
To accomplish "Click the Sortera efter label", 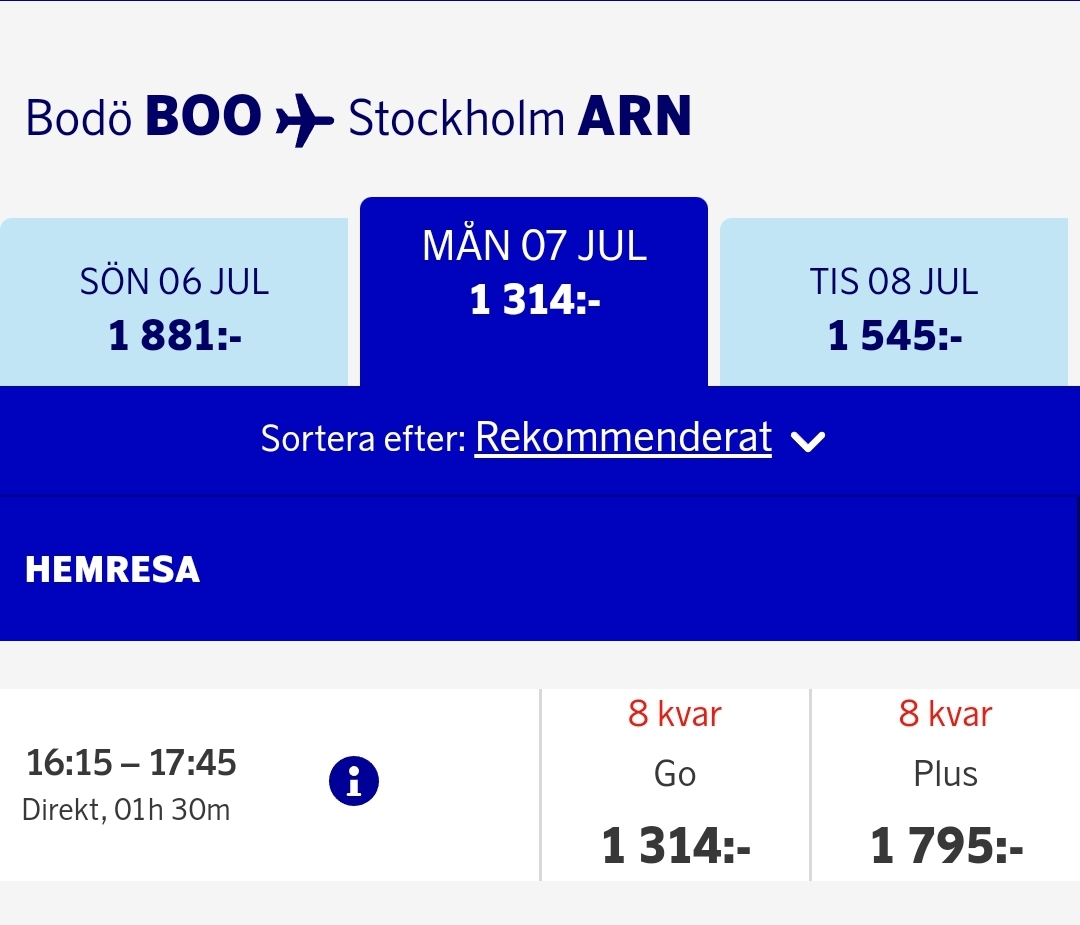I will pos(364,439).
